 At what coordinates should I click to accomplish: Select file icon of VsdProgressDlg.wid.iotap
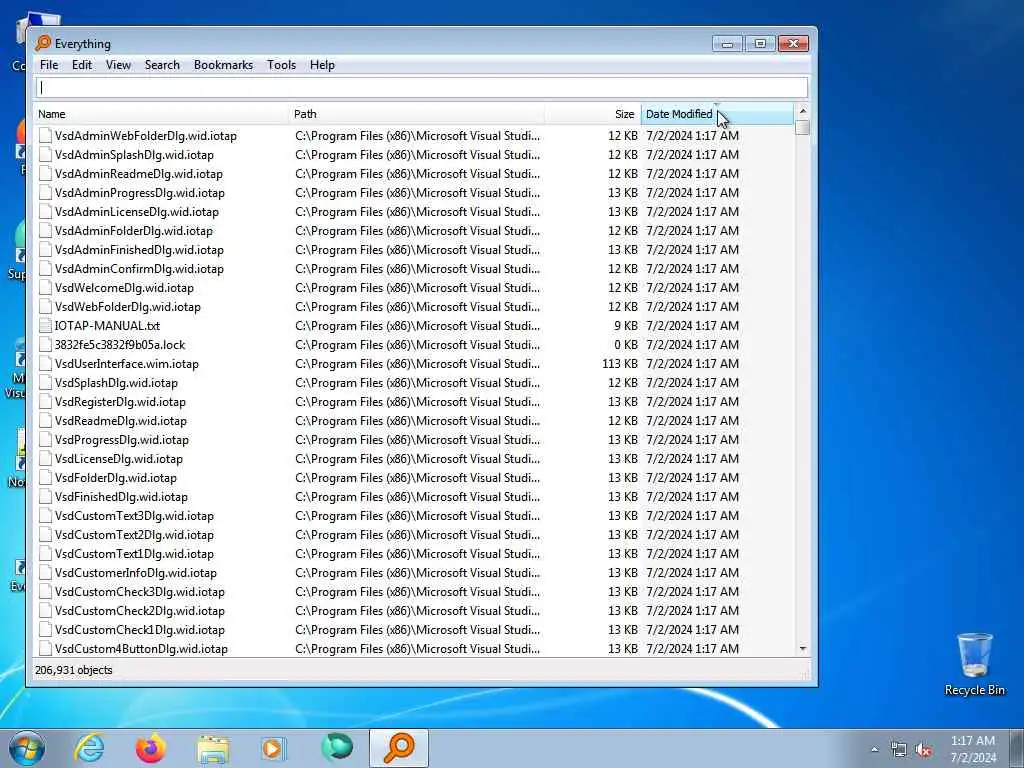coord(45,440)
